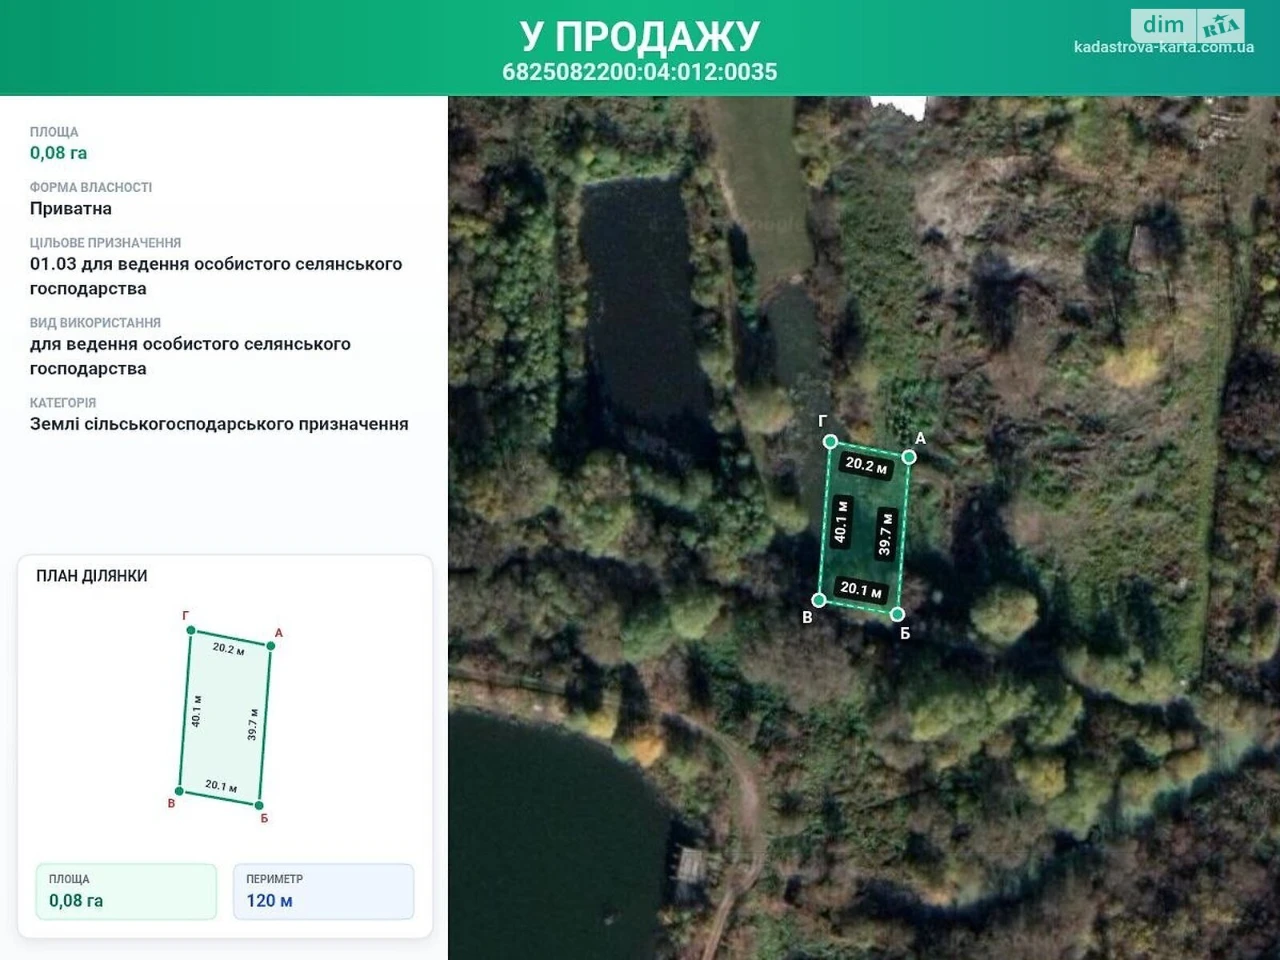Click vertex point Г in the plan diagram
The image size is (1280, 960).
coord(191,631)
